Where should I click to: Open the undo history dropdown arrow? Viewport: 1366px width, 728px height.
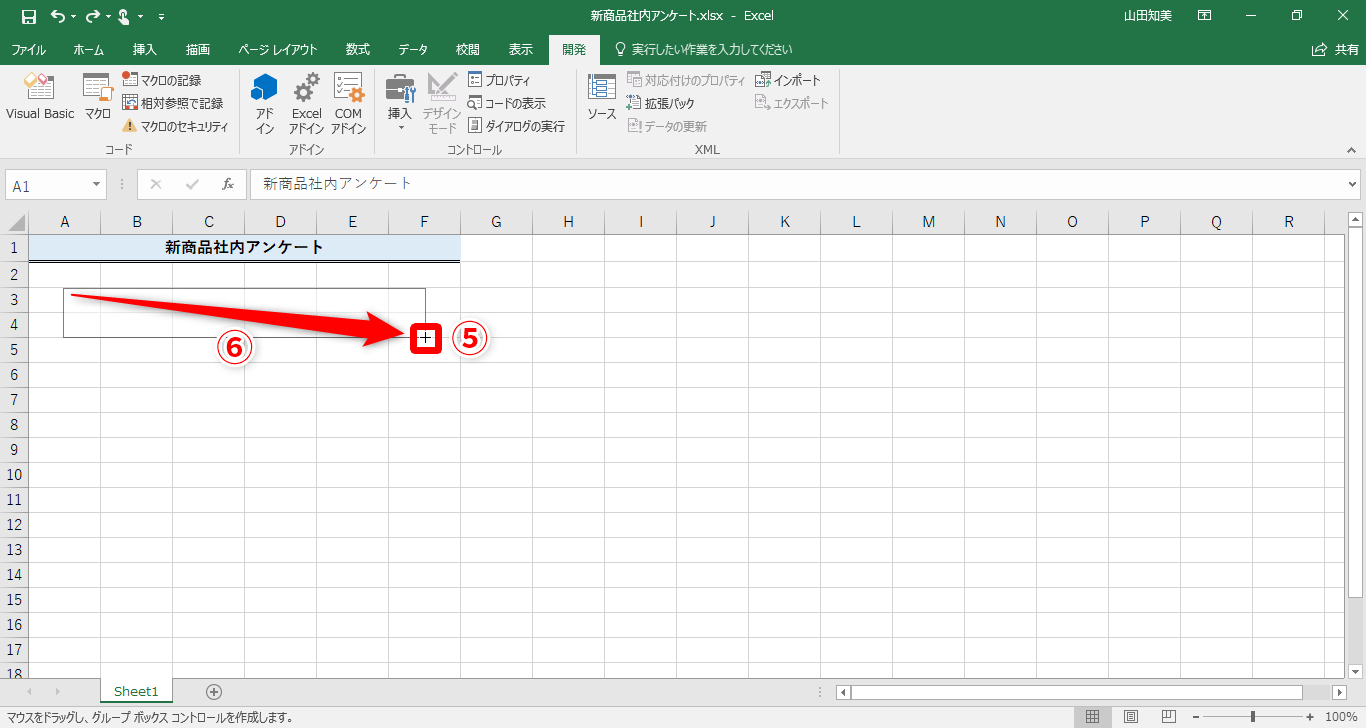(74, 16)
